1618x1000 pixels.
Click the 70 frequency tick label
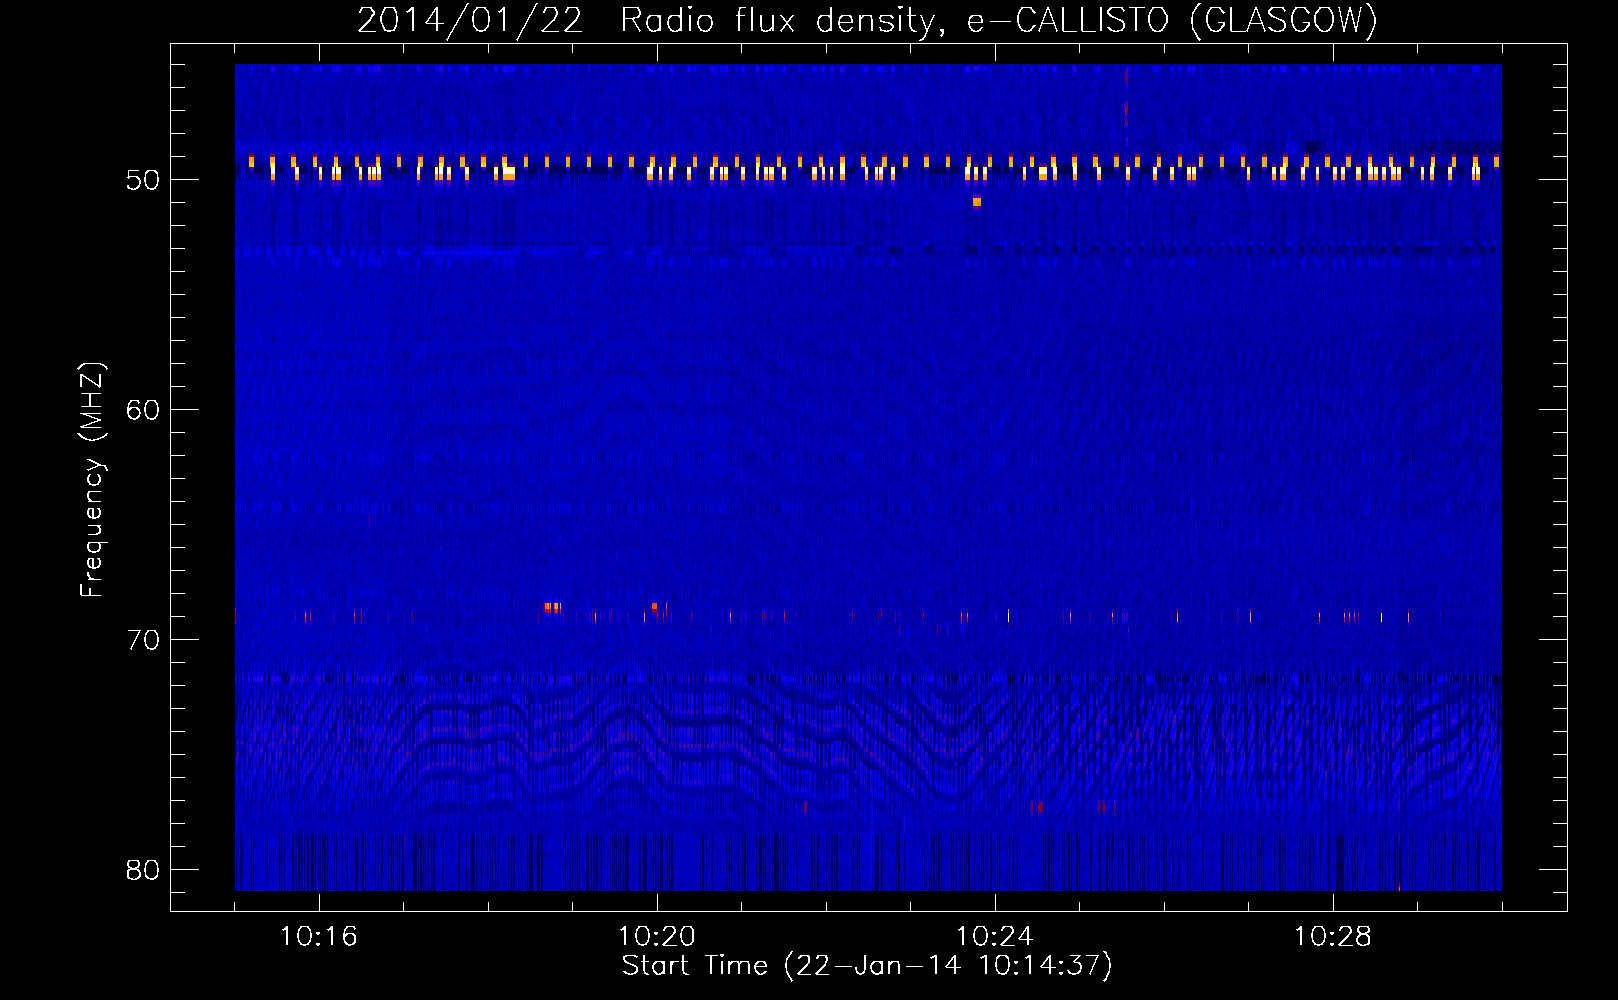(x=144, y=640)
